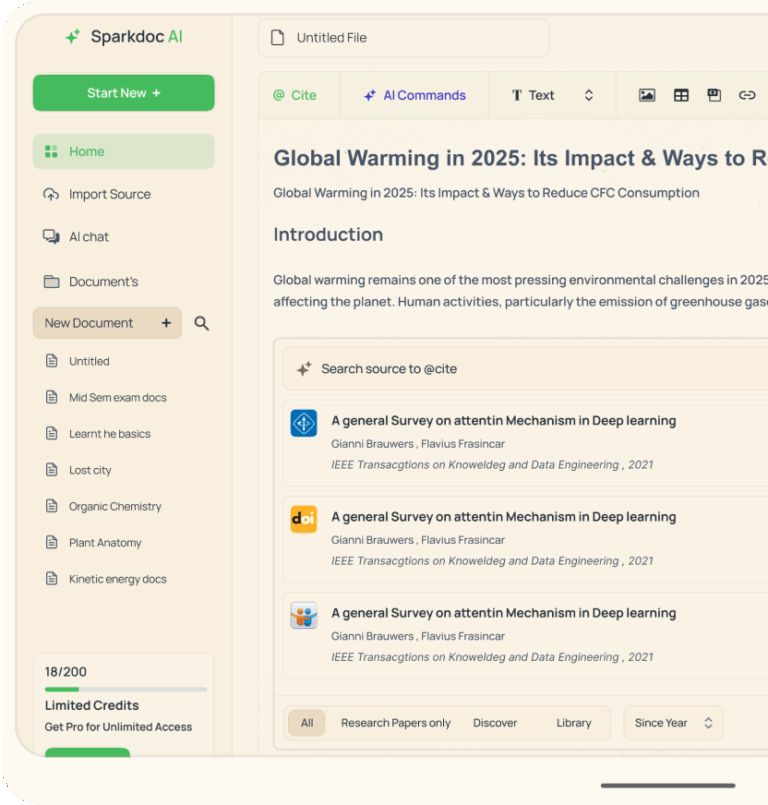Insert a link using chain icon
Screen dimensions: 768x805
[747, 95]
